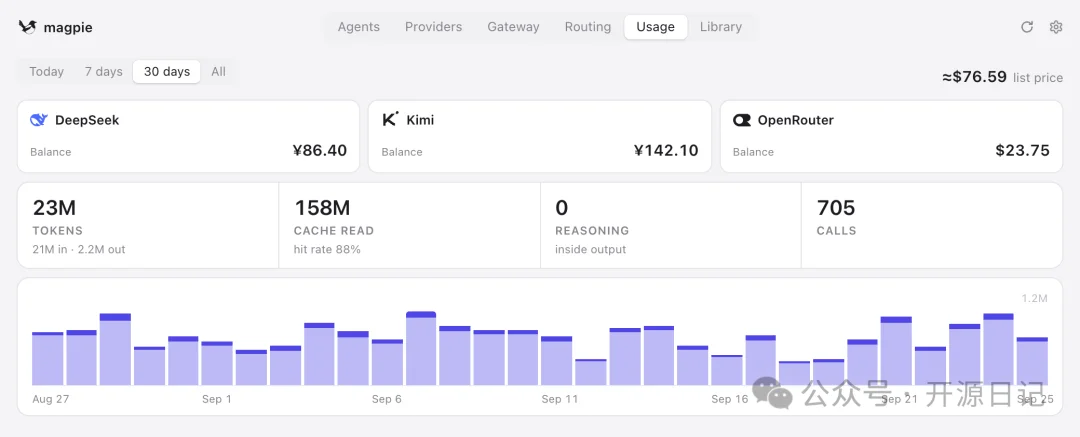1080x437 pixels.
Task: Select the 30 days time range
Action: 167,72
